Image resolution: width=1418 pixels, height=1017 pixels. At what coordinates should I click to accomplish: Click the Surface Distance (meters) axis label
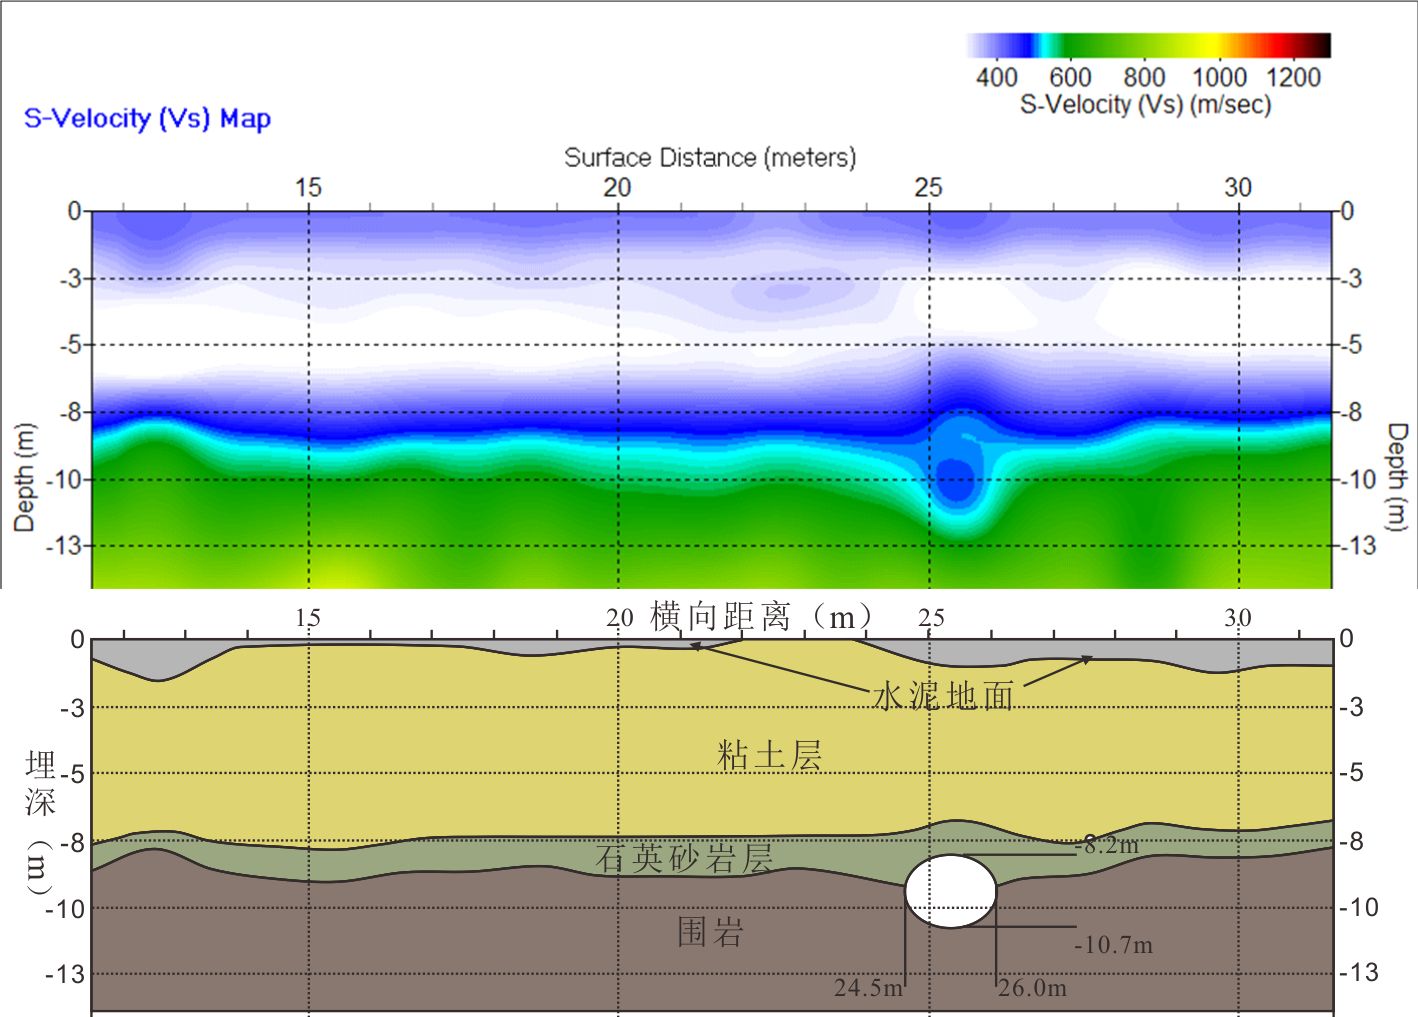(710, 157)
